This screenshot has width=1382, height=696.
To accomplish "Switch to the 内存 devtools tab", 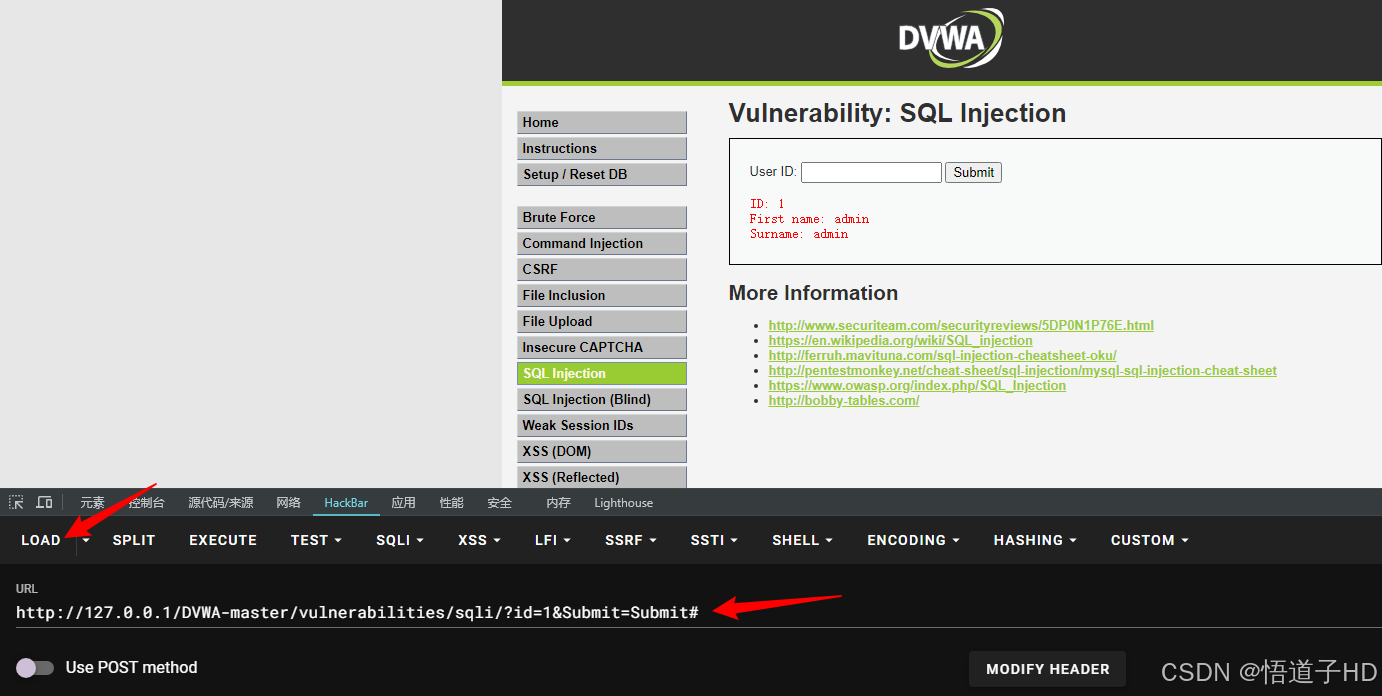I will point(558,503).
